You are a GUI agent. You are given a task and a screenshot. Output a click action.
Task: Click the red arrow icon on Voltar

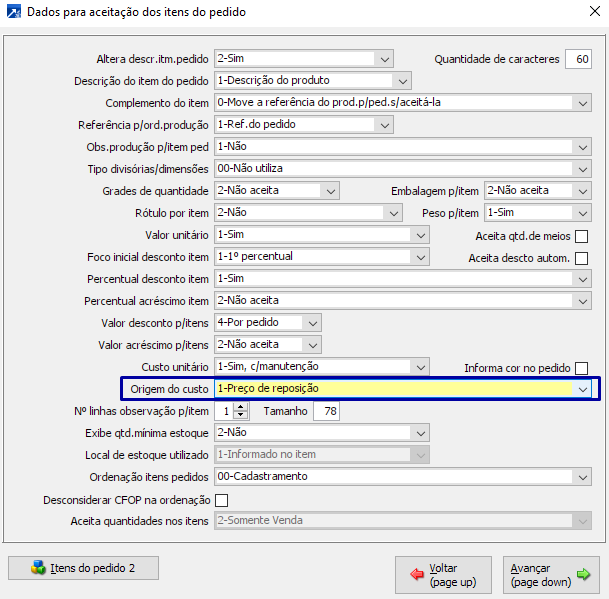coord(417,574)
